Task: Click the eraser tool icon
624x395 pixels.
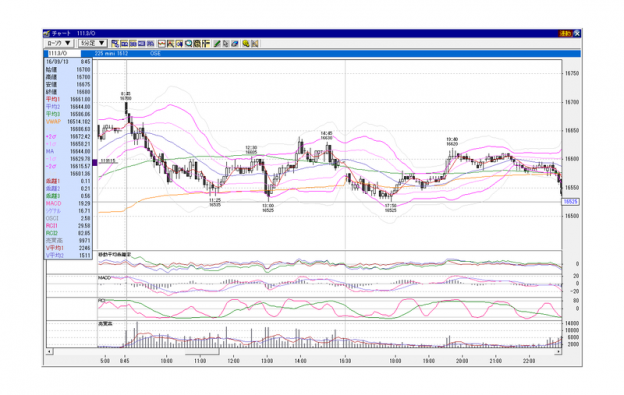Action: coord(235,43)
